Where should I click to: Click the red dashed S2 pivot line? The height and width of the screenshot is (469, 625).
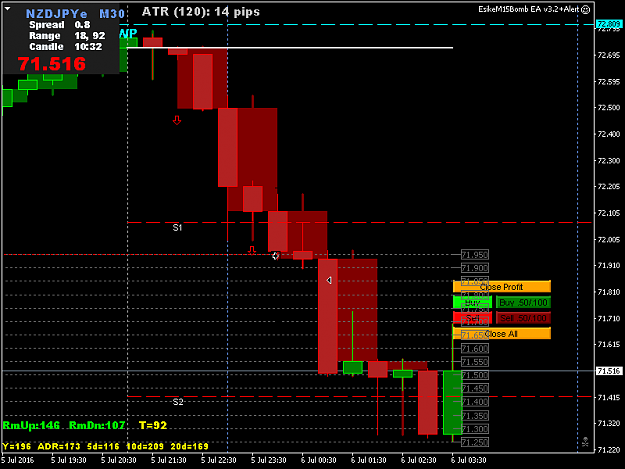(359, 396)
